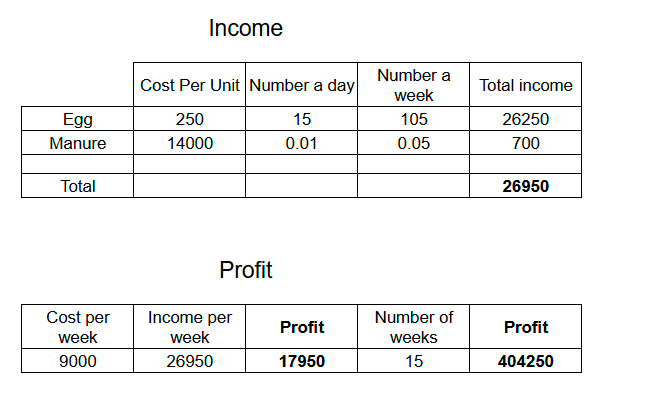This screenshot has width=650, height=396.
Task: Select the Cost per week header cell
Action: coord(78,327)
